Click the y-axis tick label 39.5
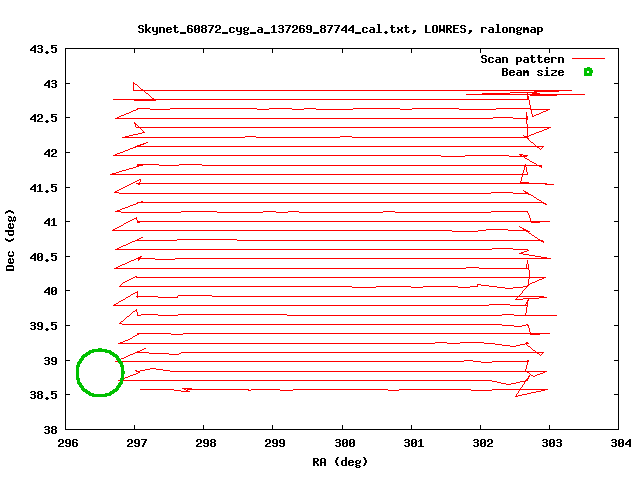This screenshot has height=480, width=640. [x=43, y=326]
